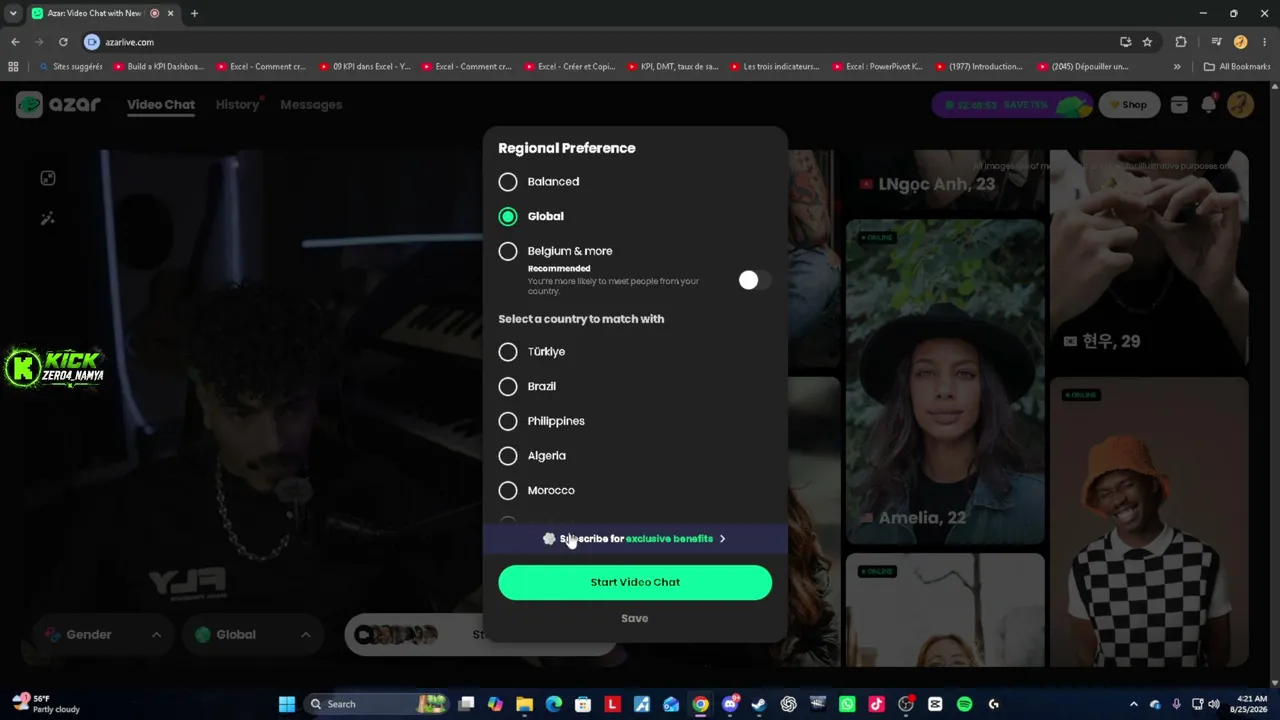This screenshot has height=720, width=1280.
Task: Open Azar notifications bell
Action: [x=1209, y=104]
